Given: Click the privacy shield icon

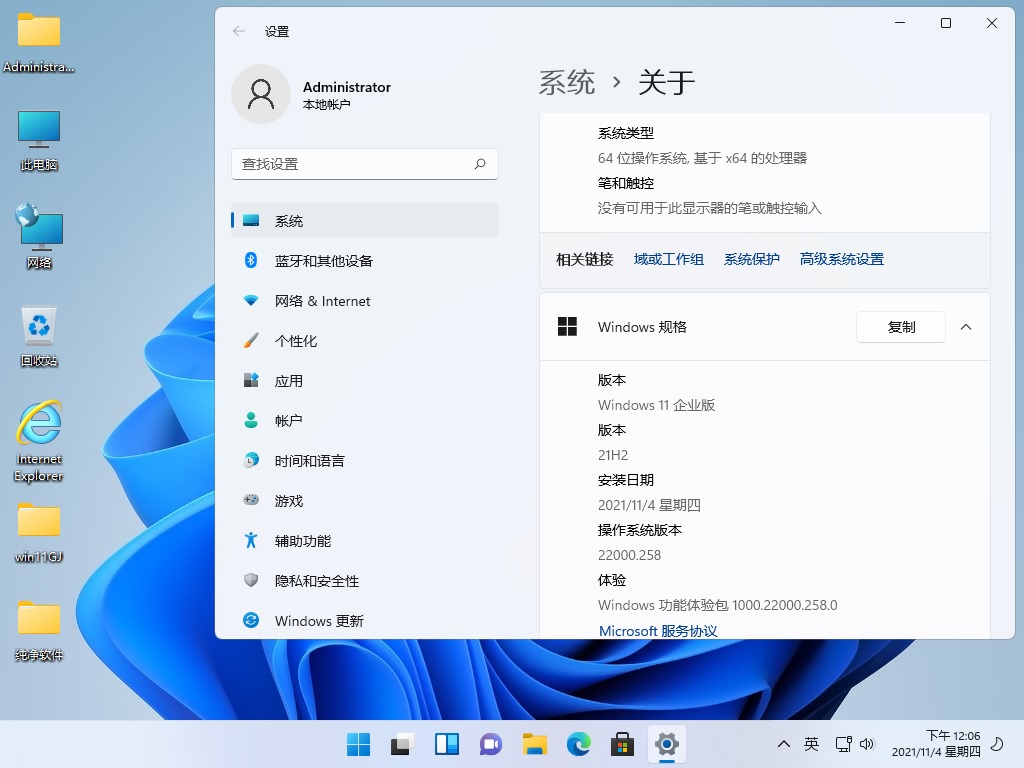Looking at the screenshot, I should (251, 580).
